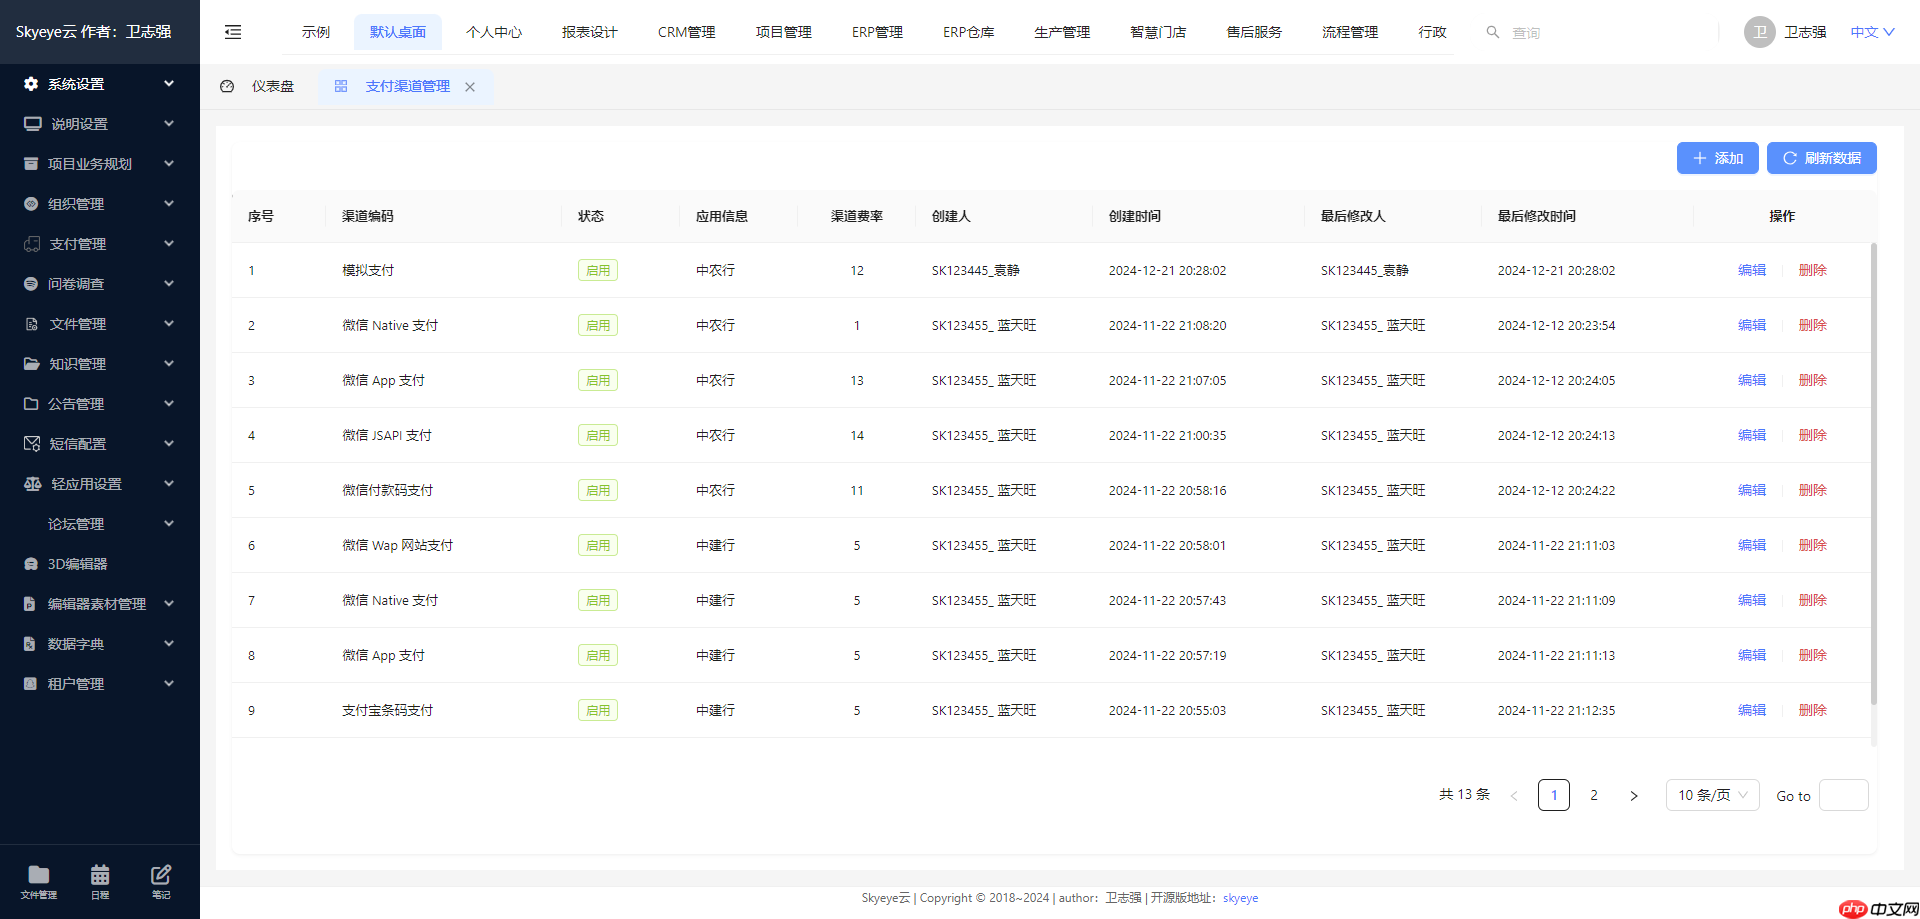
Task: Click the 仪表盘 dashboard icon tab
Action: tap(227, 86)
